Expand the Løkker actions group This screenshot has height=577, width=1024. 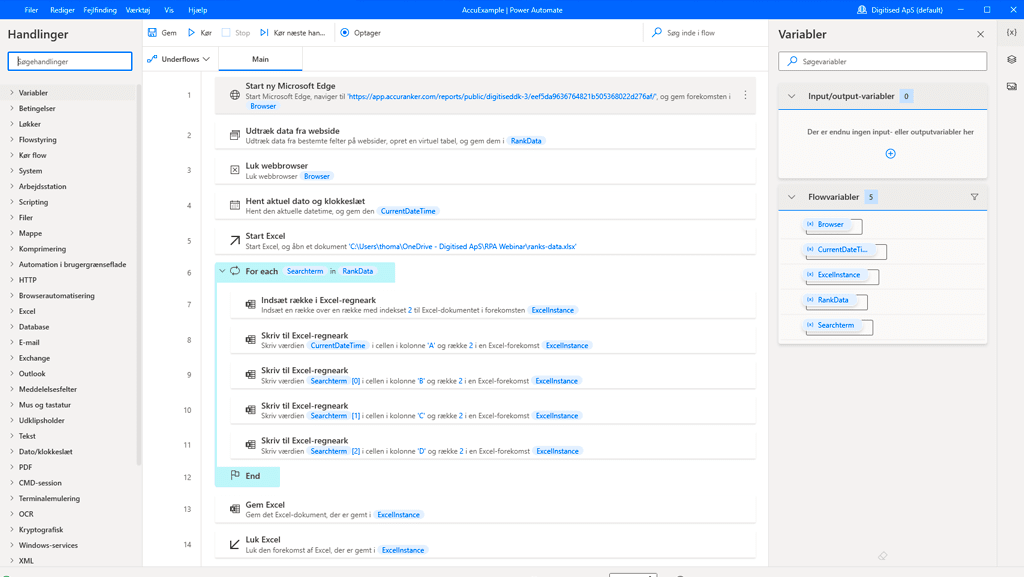click(12, 124)
